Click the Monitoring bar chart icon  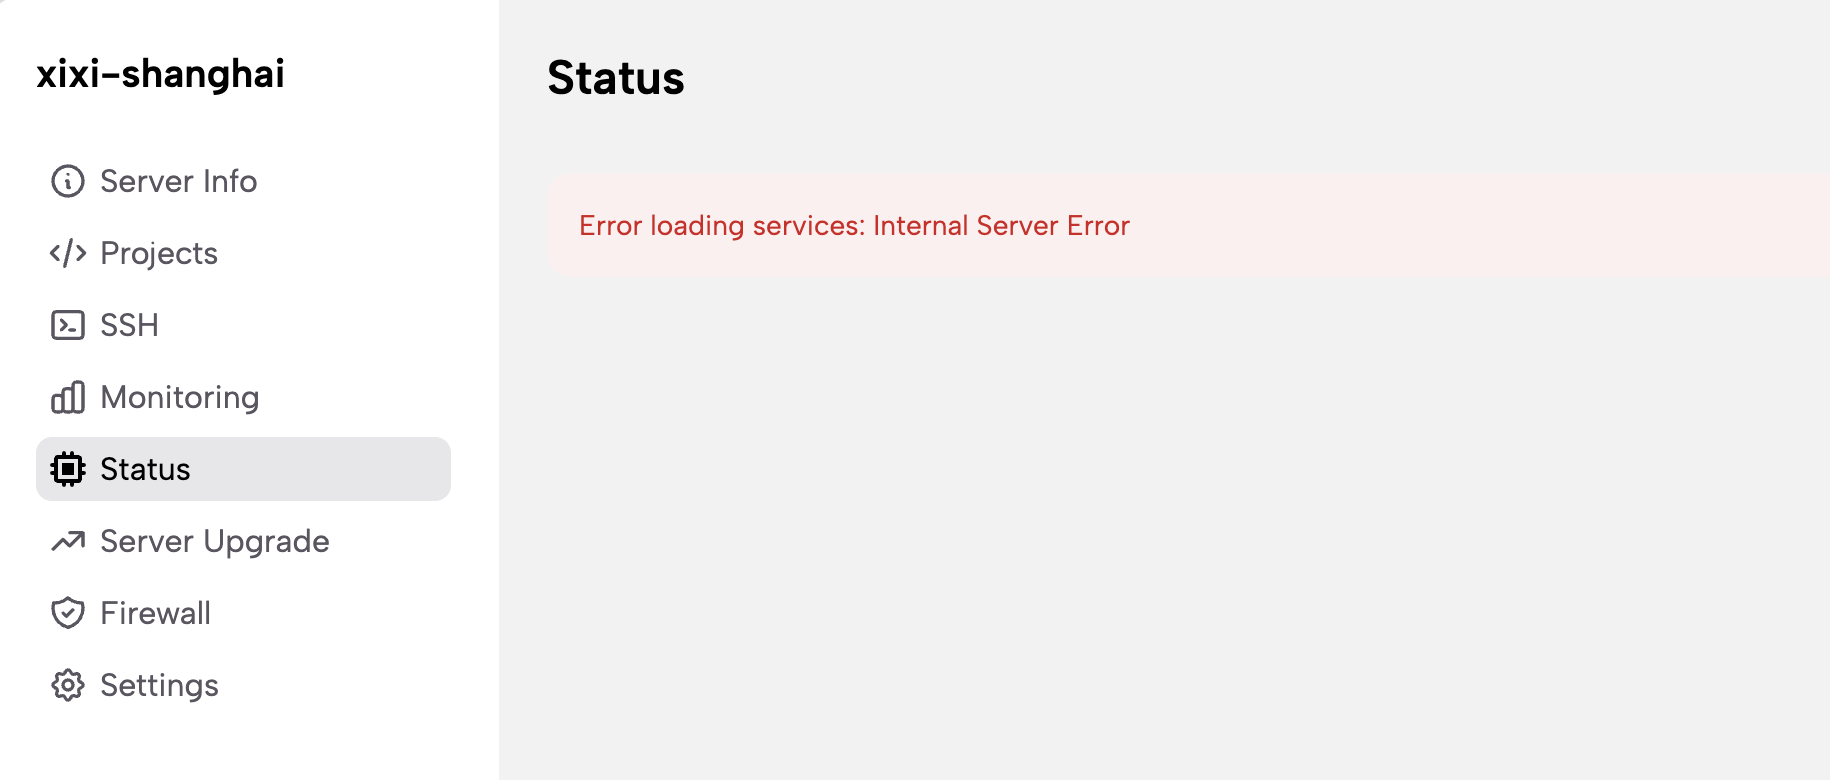[x=68, y=397]
